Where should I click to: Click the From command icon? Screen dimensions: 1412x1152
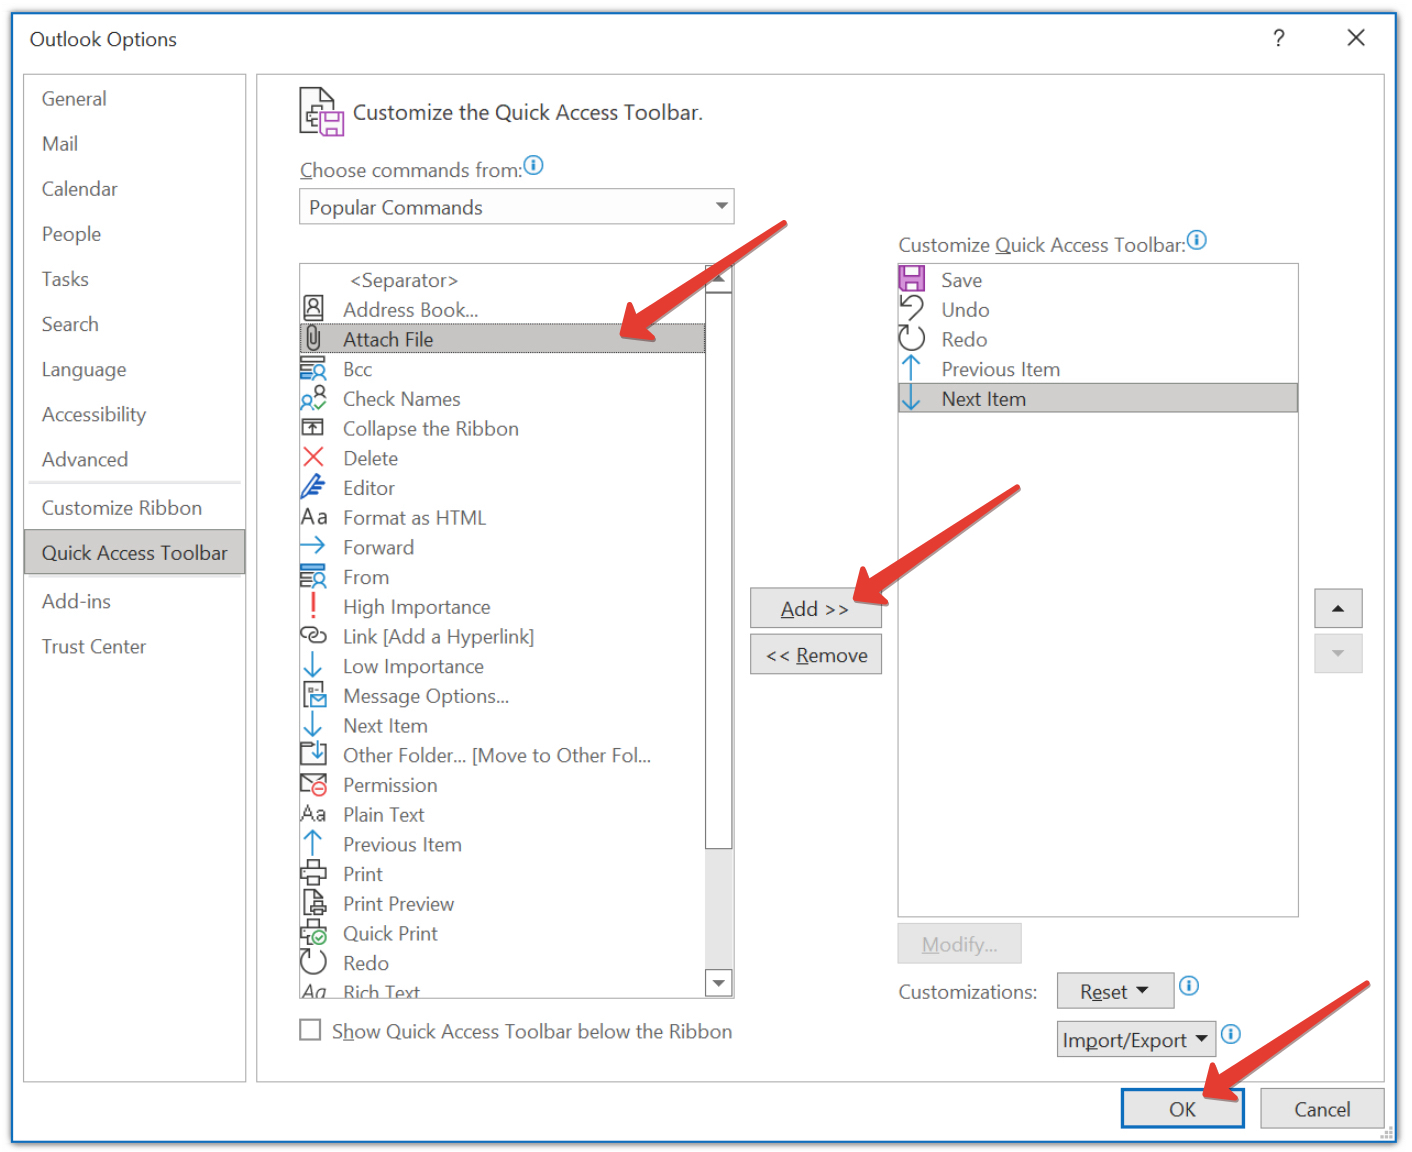point(313,576)
